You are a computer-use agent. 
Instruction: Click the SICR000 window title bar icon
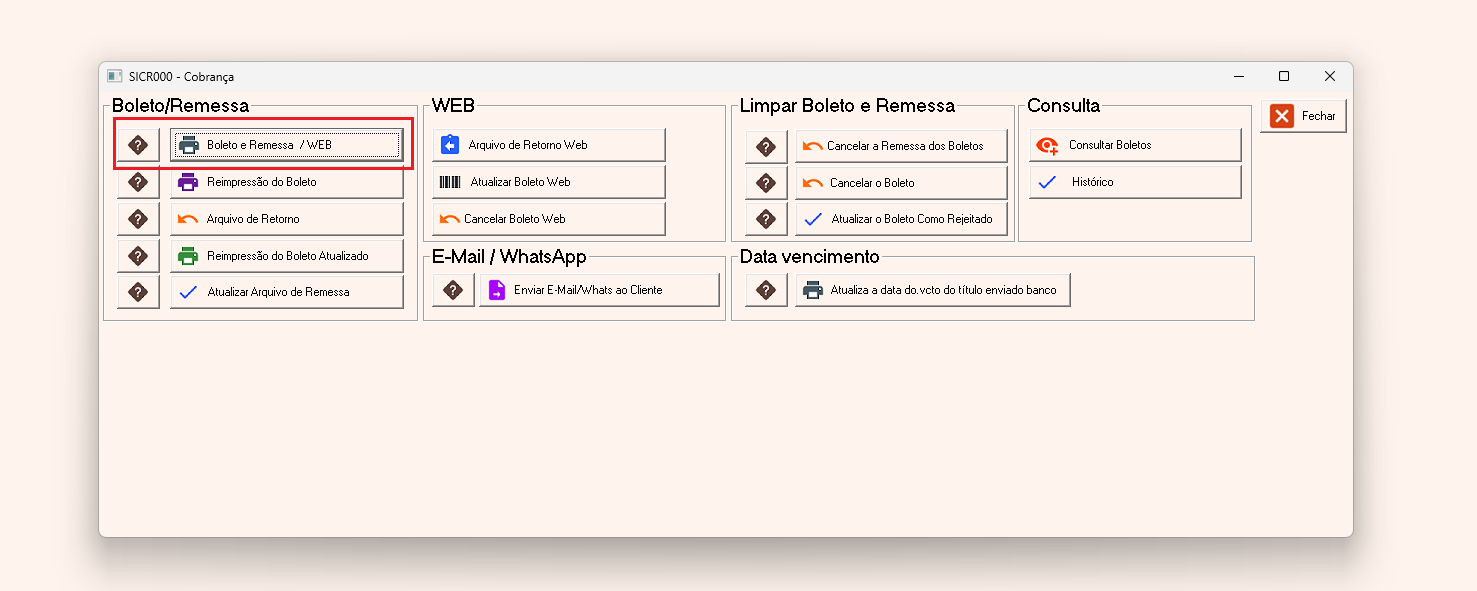[x=115, y=77]
